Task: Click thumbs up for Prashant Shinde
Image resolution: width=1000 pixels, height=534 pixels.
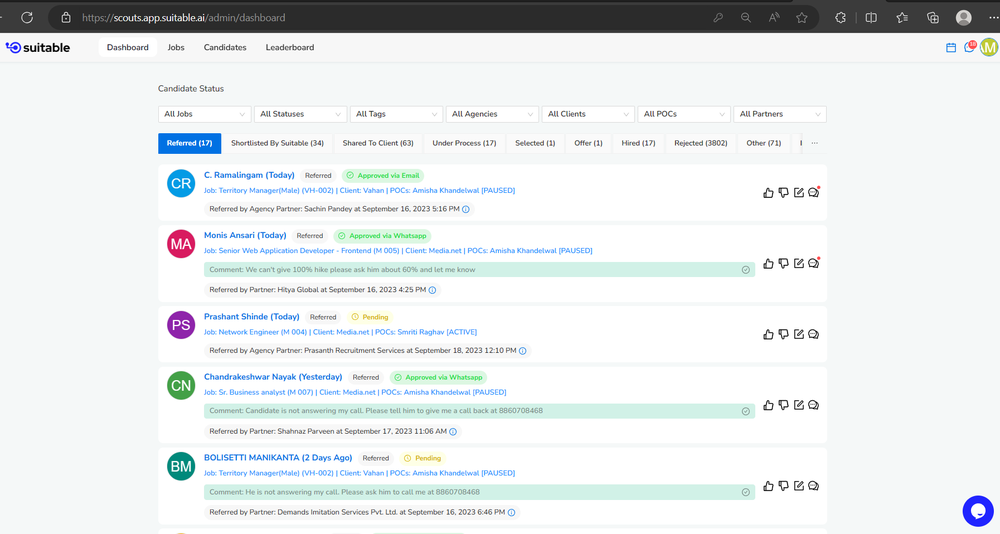Action: pos(768,334)
